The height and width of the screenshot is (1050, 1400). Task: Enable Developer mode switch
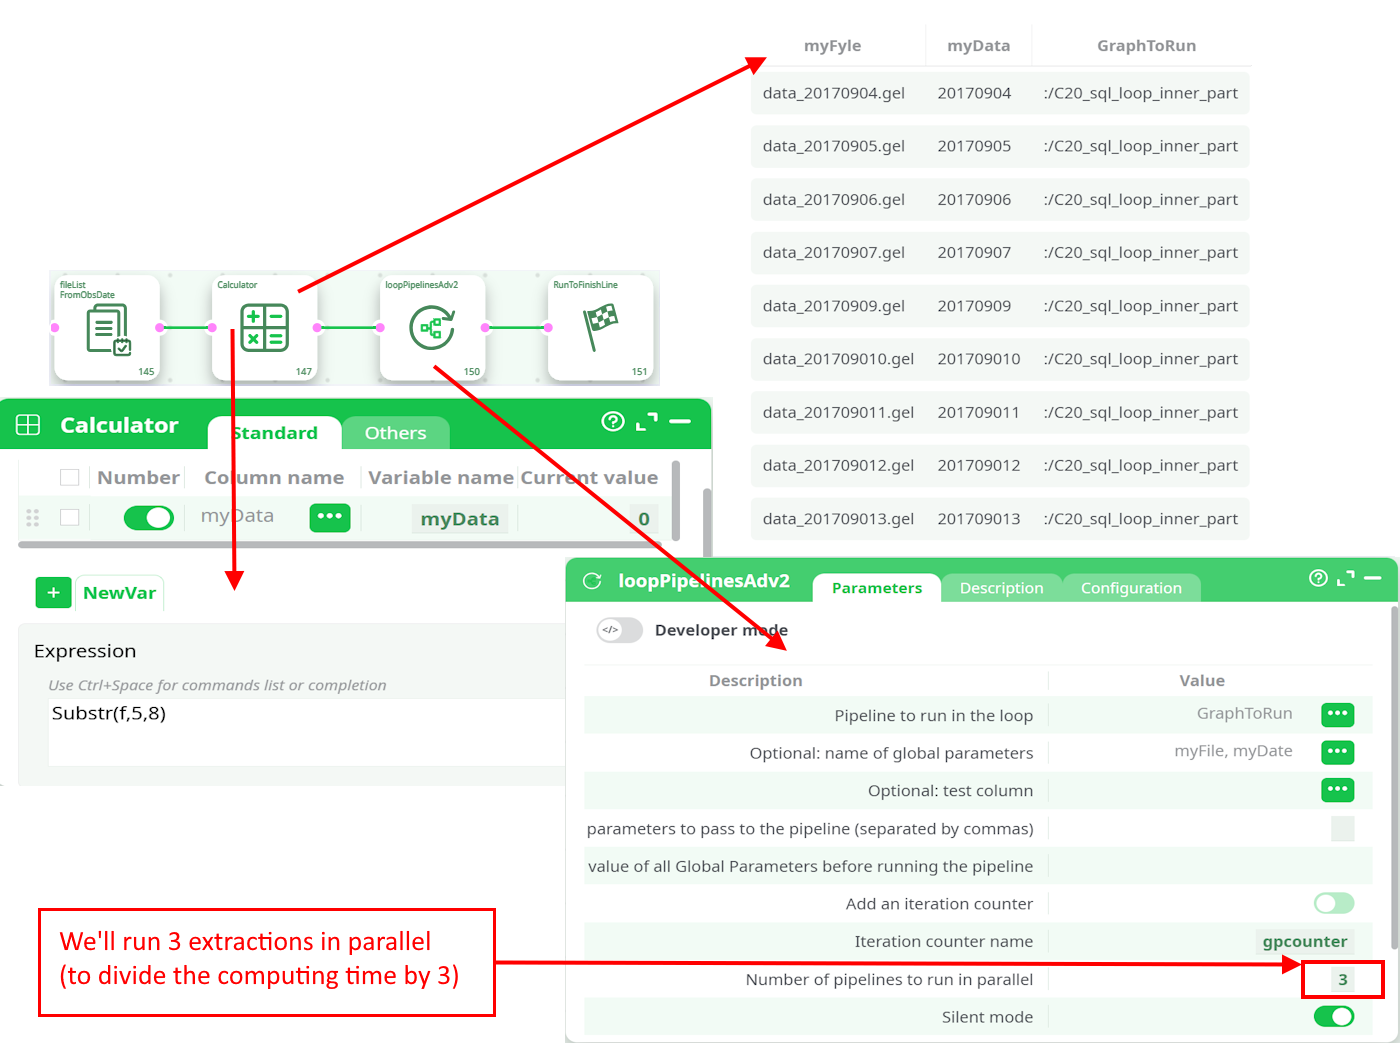[x=619, y=630]
